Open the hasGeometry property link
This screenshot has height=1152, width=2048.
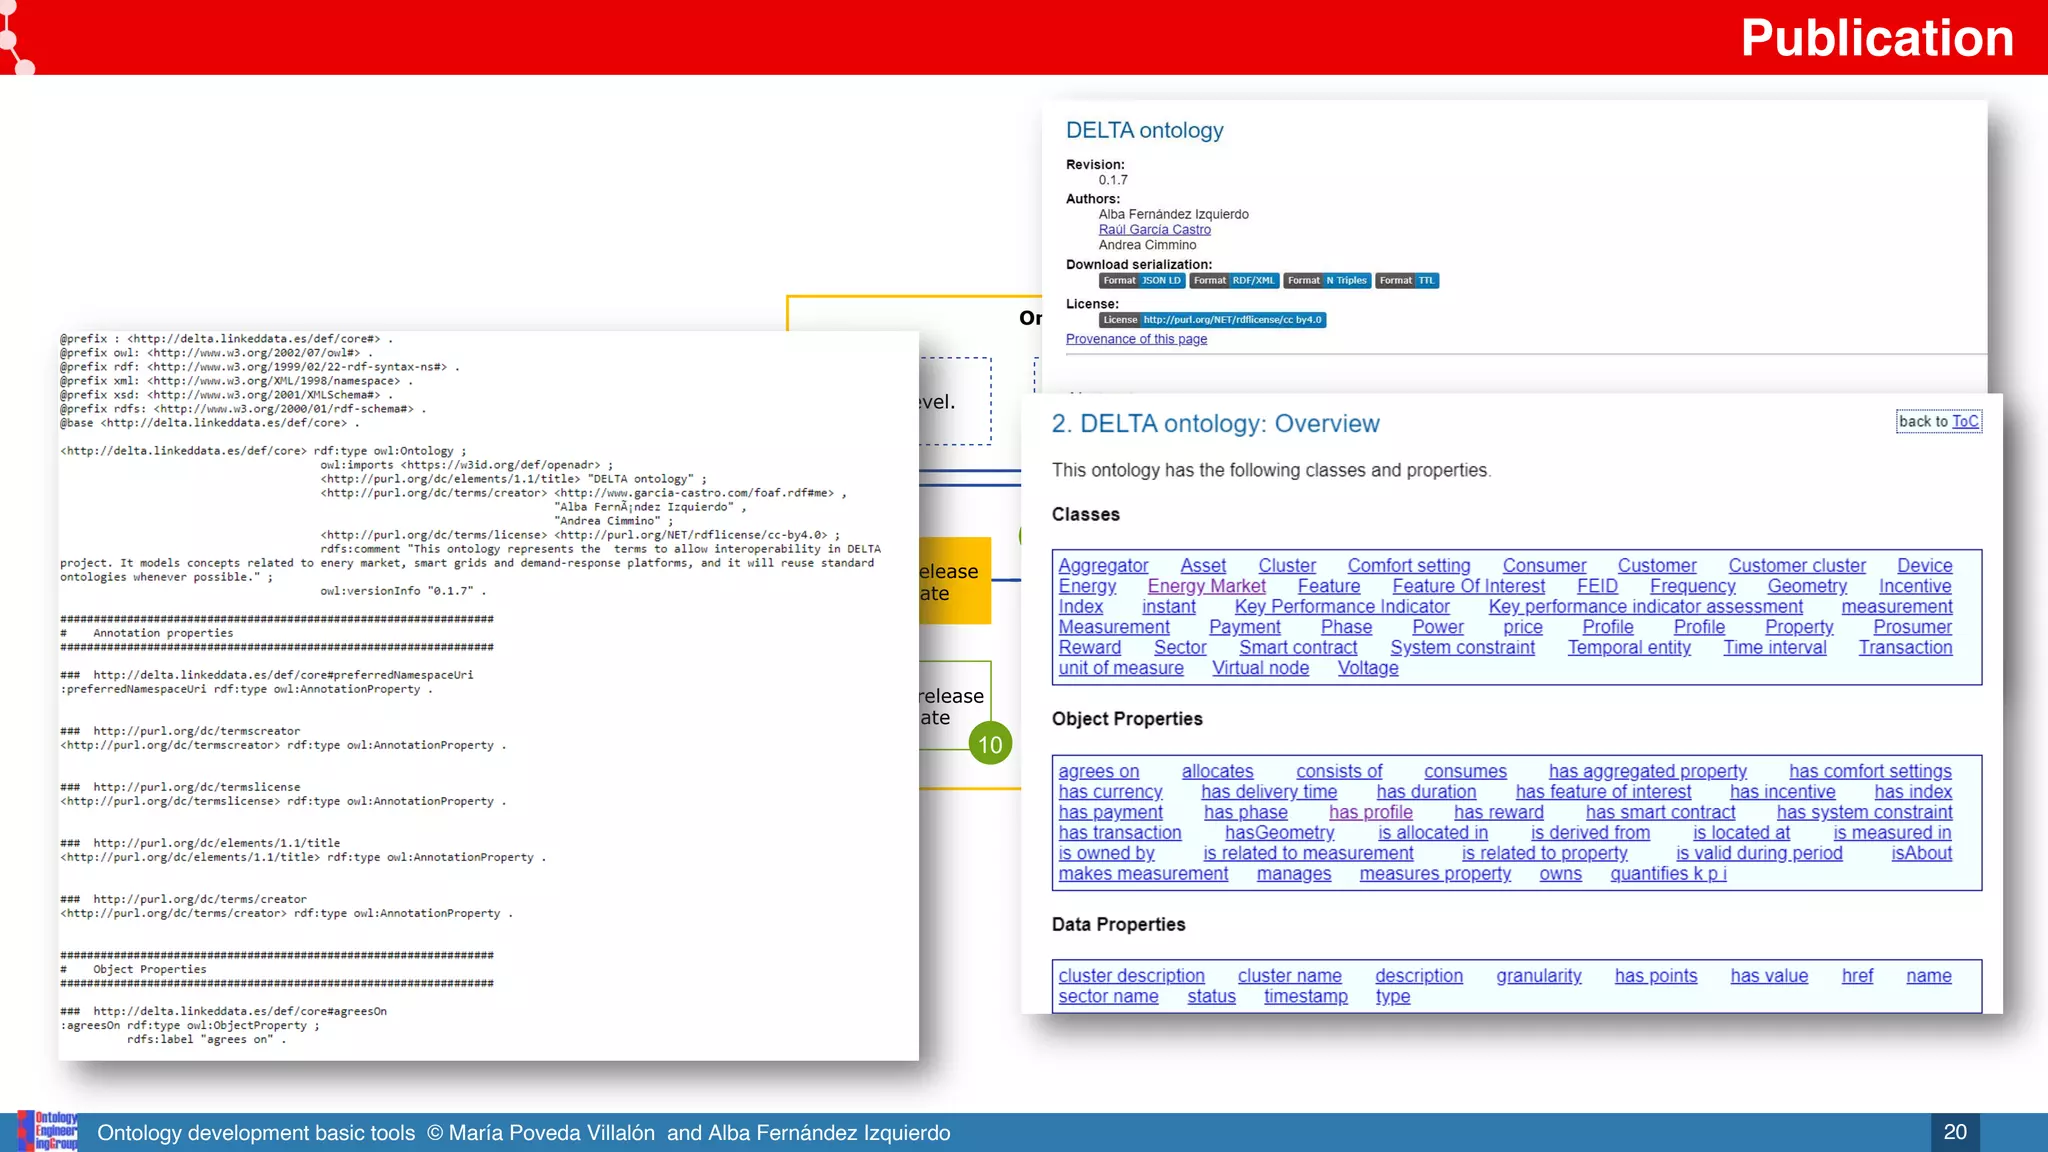point(1279,833)
